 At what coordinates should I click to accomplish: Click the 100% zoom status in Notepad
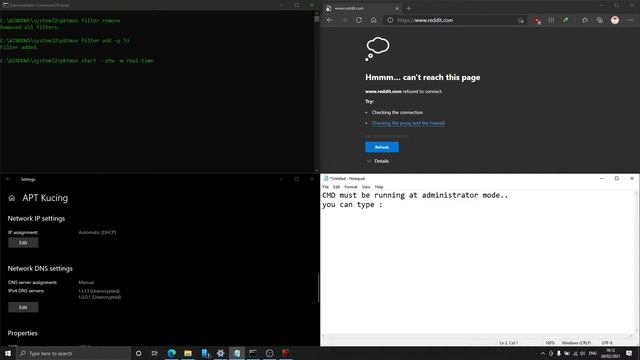(550, 343)
